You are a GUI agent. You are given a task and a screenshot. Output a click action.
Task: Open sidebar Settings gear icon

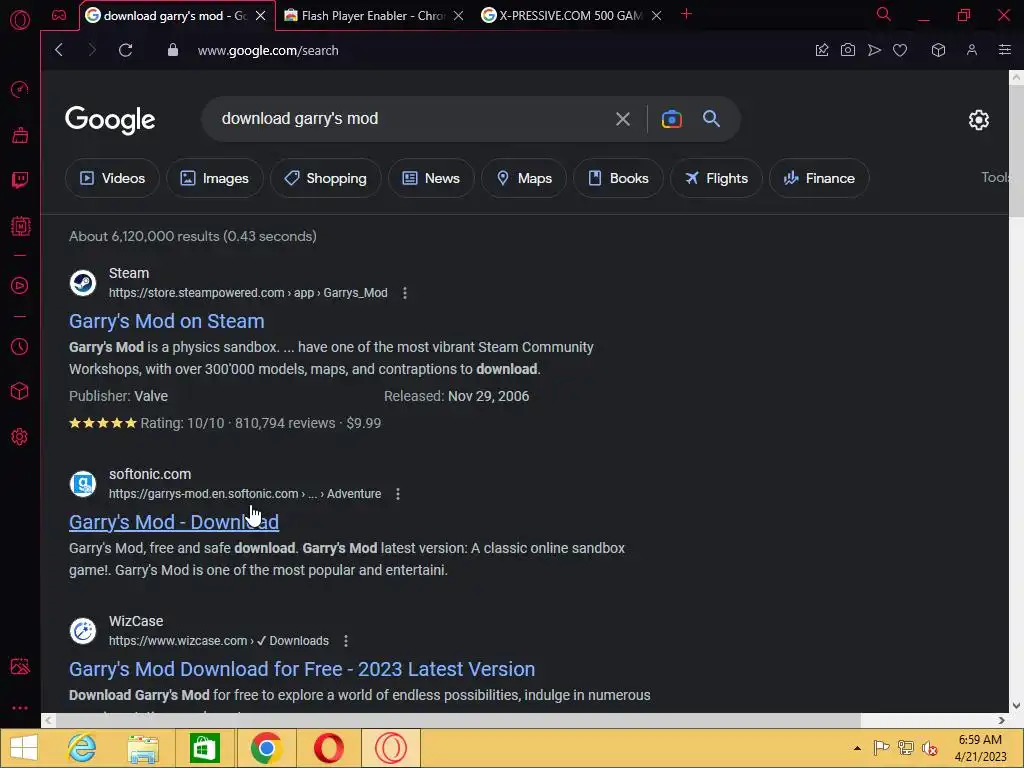(20, 437)
